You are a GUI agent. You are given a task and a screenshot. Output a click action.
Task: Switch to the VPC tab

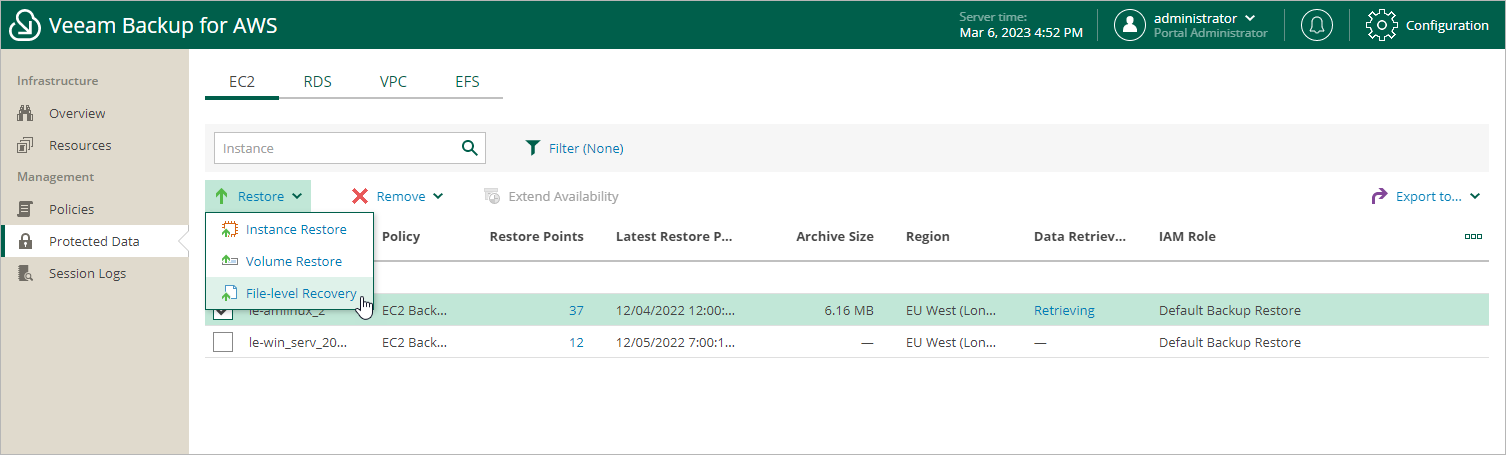393,82
